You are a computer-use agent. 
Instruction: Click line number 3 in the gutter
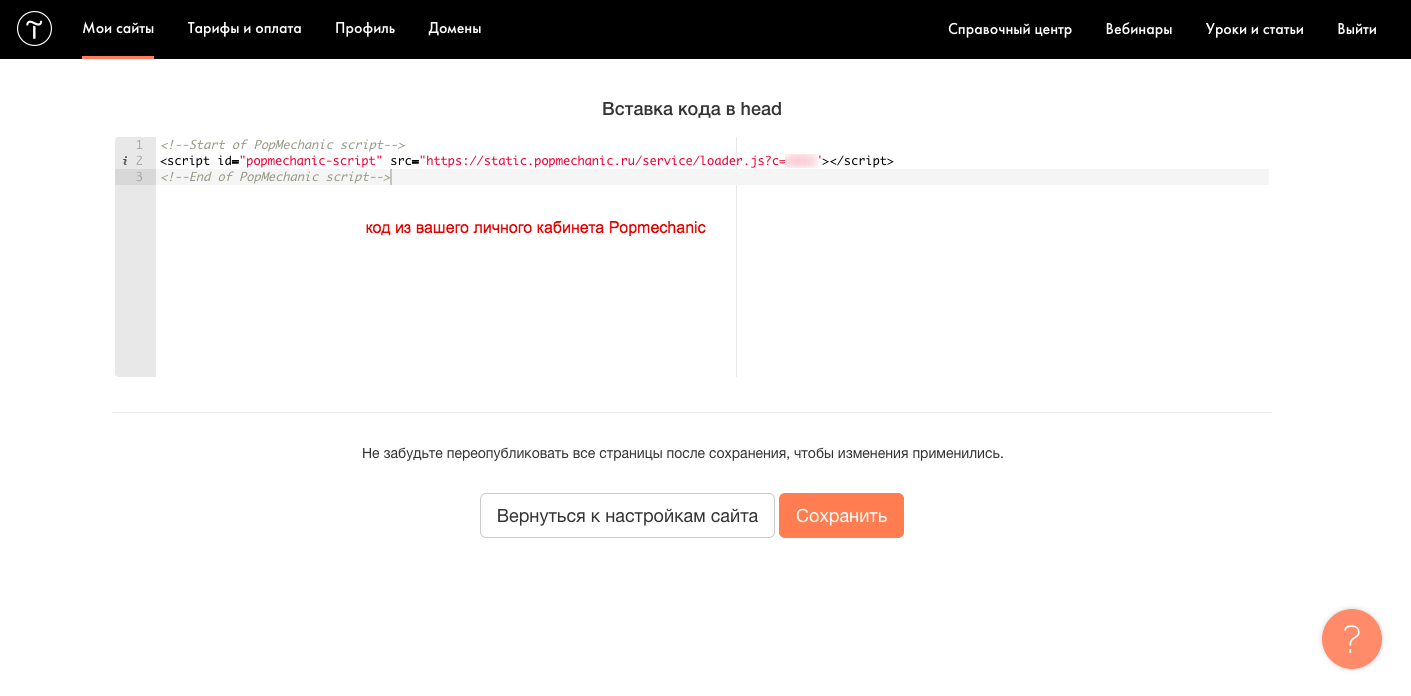[x=139, y=177]
